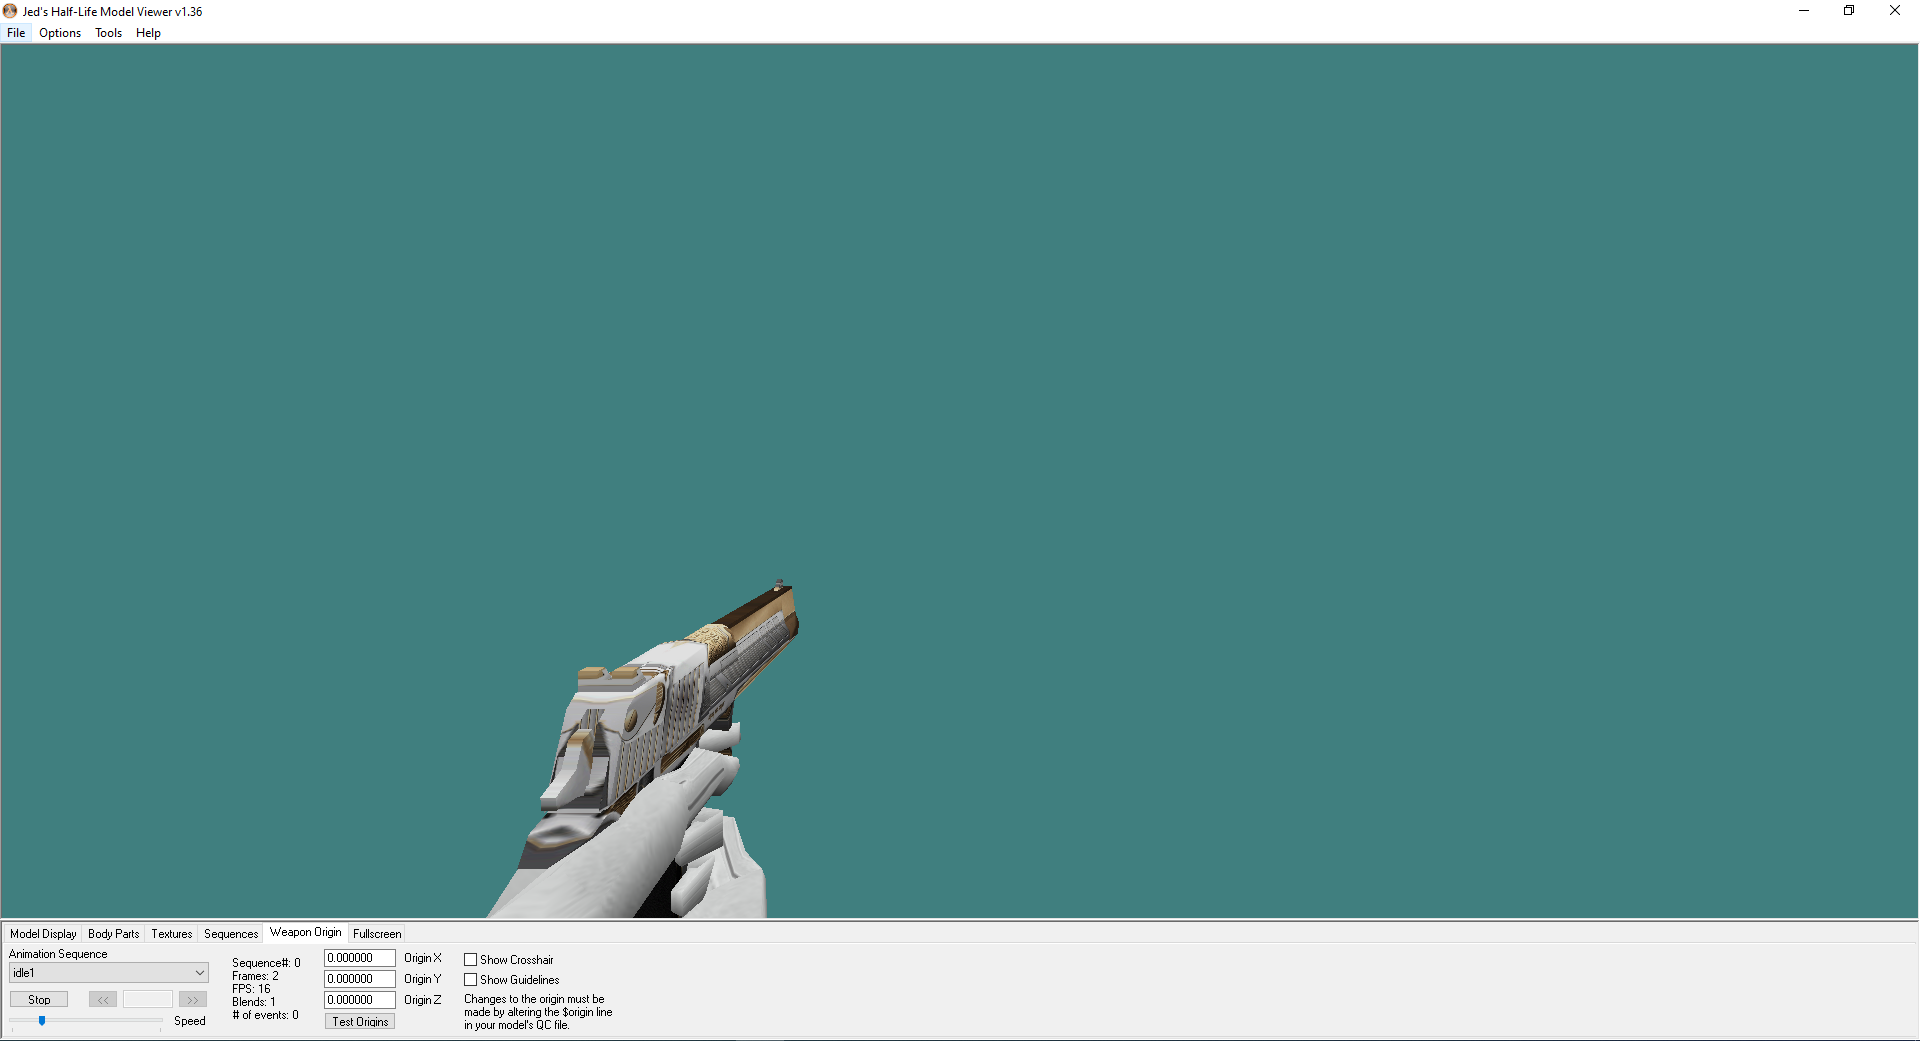Open the Options menu

[x=60, y=33]
